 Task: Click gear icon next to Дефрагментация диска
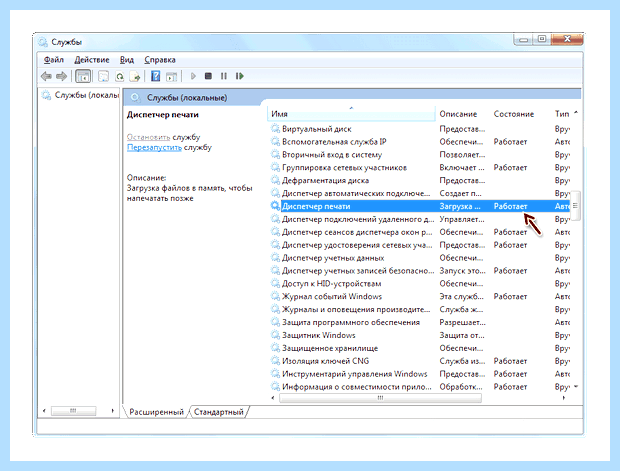[275, 180]
